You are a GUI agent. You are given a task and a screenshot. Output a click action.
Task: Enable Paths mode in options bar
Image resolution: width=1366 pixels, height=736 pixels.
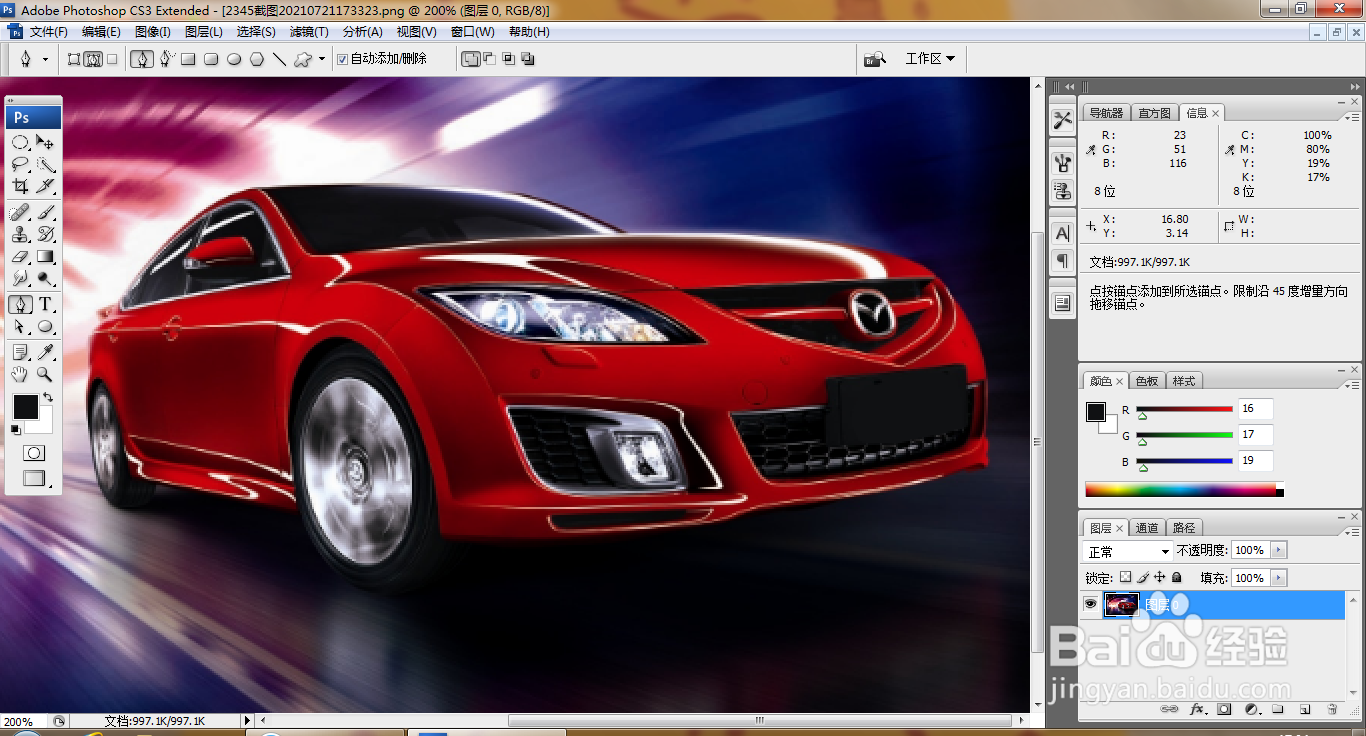(93, 59)
